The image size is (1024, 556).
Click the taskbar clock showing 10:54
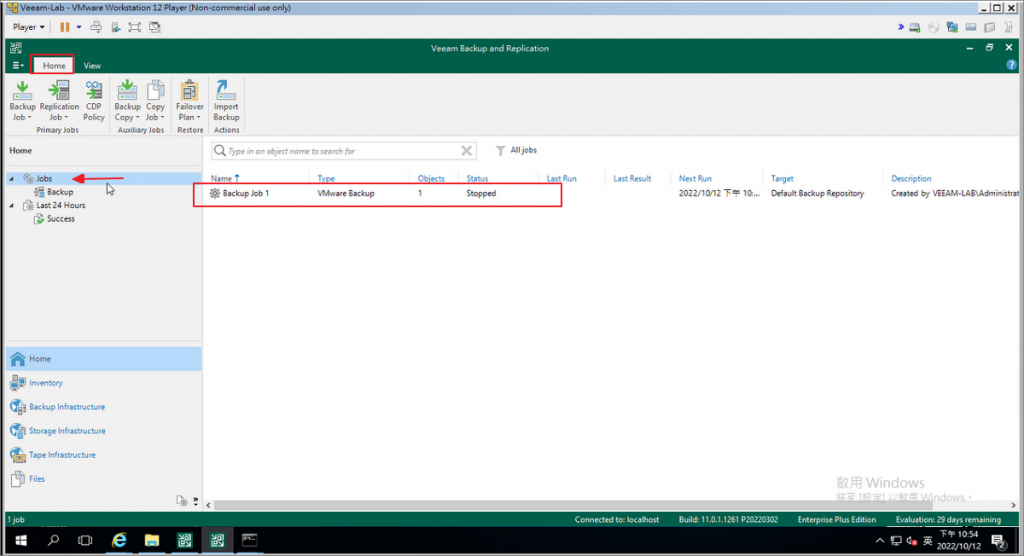point(959,540)
